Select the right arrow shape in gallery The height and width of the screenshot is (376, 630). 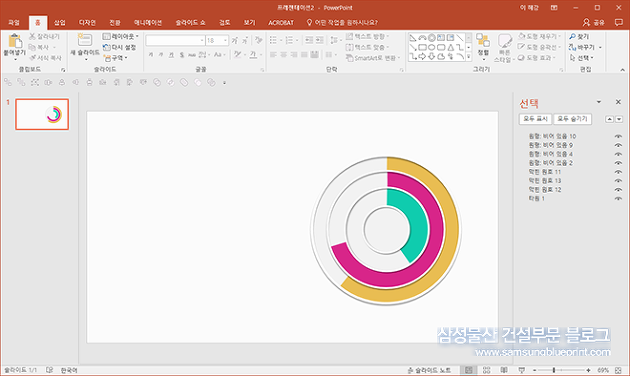(x=422, y=57)
